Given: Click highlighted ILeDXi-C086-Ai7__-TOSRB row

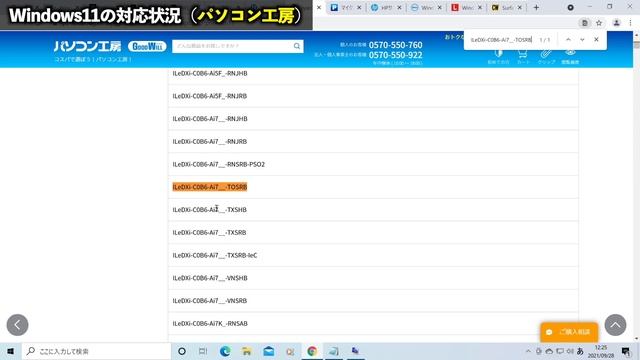Looking at the screenshot, I should pyautogui.click(x=210, y=187).
